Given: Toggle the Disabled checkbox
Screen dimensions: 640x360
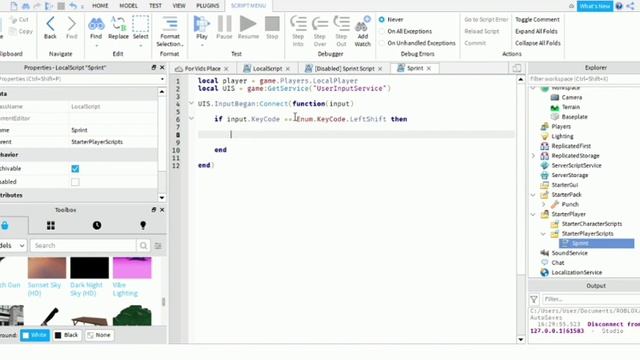Looking at the screenshot, I should (75, 182).
